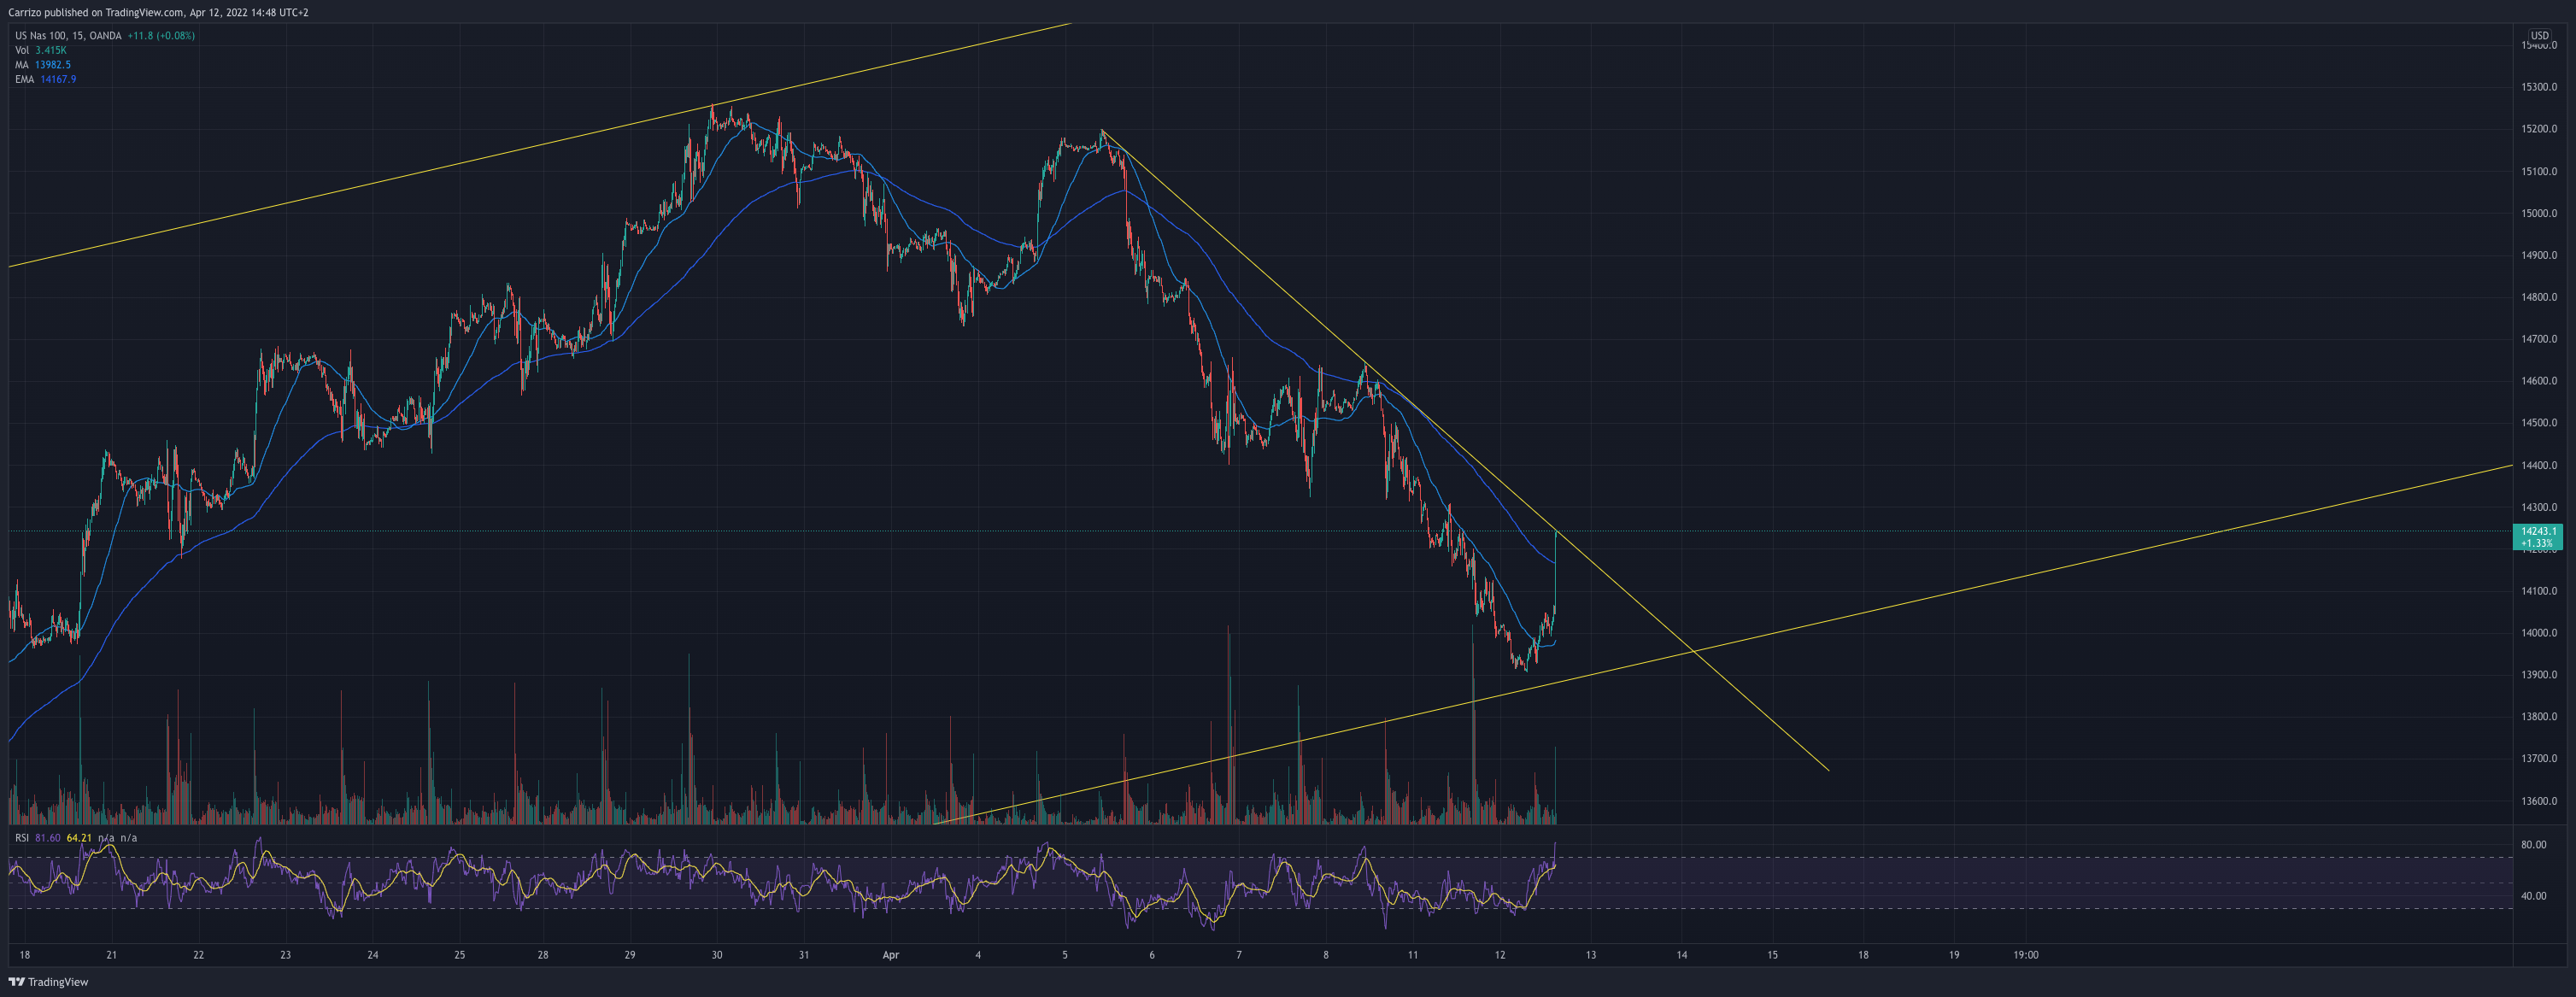Screen dimensions: 2576x997
Task: Click the 14900.0 price axis label
Action: tap(2539, 255)
